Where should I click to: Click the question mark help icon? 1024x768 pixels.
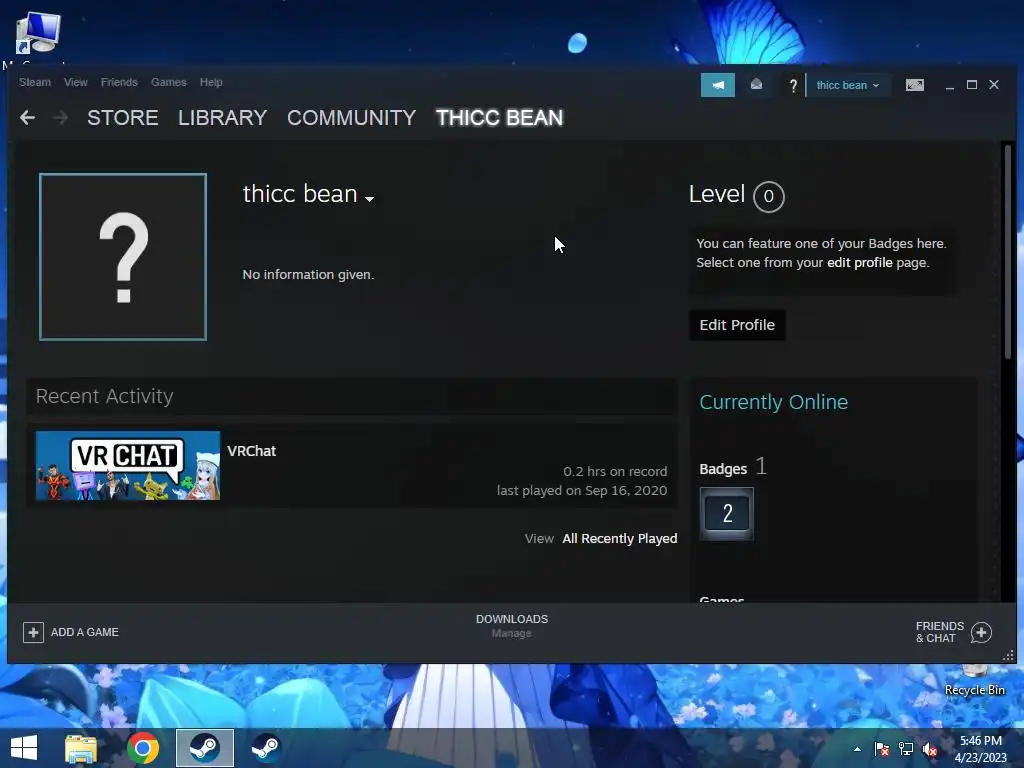[793, 86]
